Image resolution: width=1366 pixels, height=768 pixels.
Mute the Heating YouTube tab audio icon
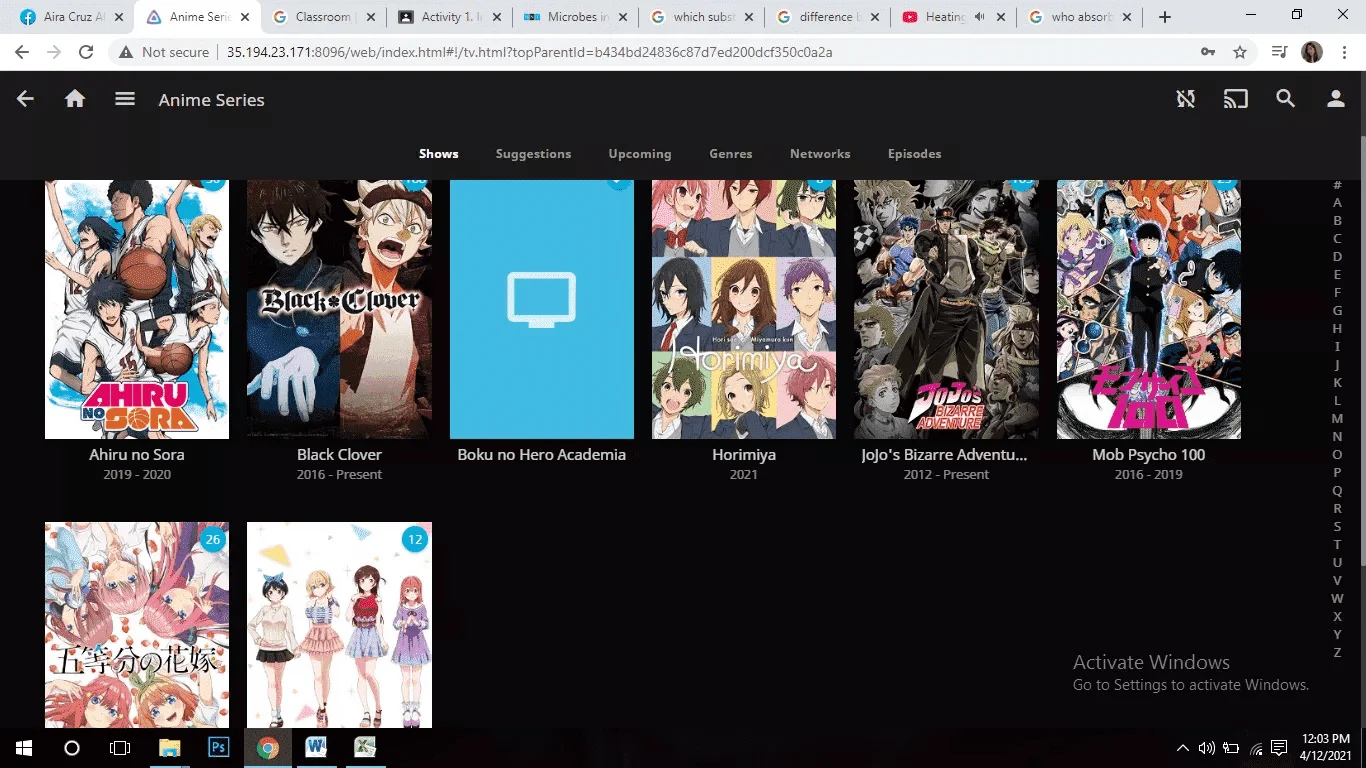[980, 17]
